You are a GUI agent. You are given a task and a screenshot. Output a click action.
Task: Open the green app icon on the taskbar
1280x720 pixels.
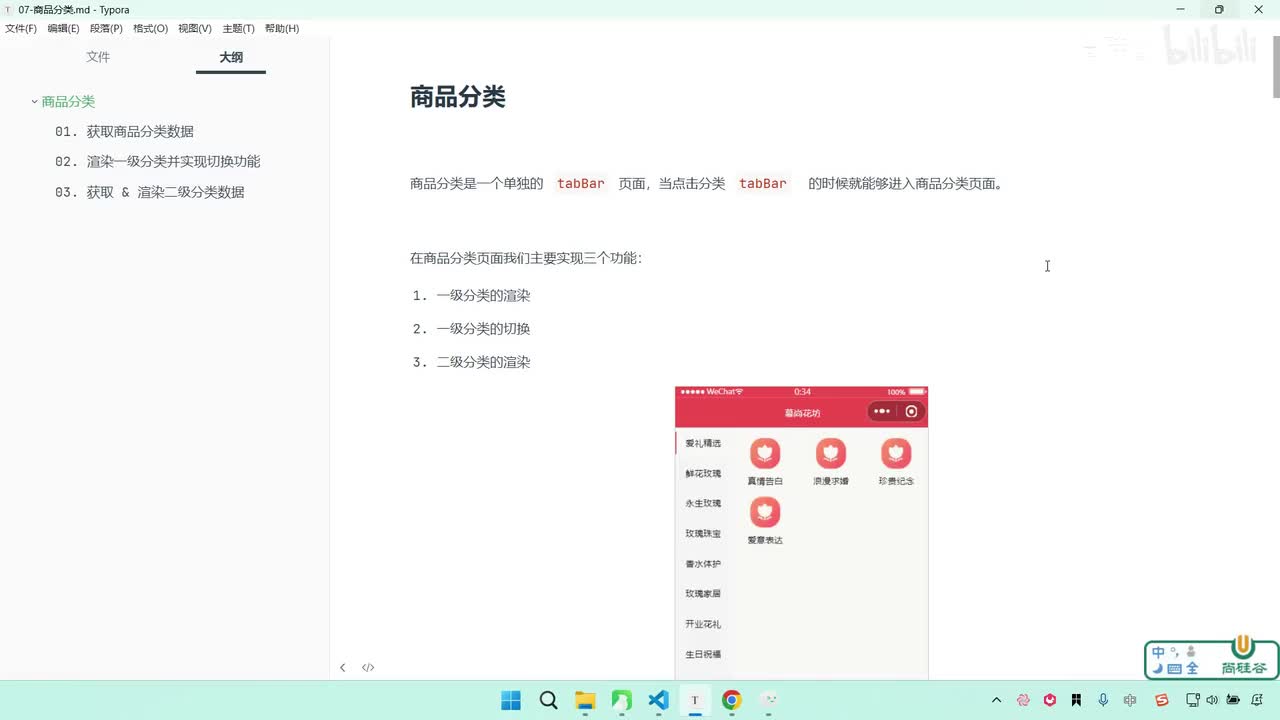(621, 700)
